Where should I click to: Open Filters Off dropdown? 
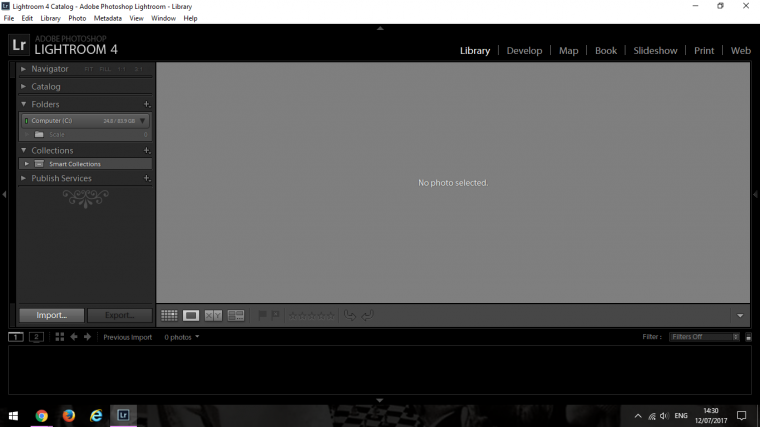coord(704,337)
